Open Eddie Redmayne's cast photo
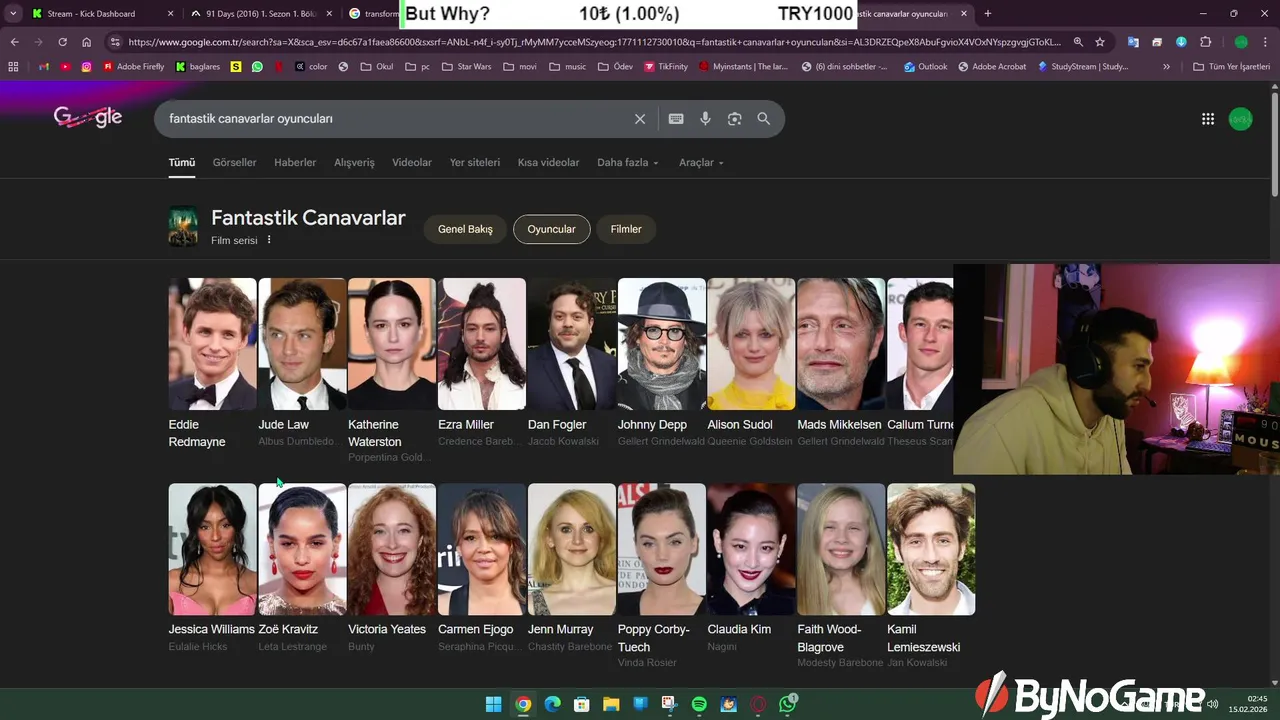Viewport: 1280px width, 720px height. [x=212, y=344]
